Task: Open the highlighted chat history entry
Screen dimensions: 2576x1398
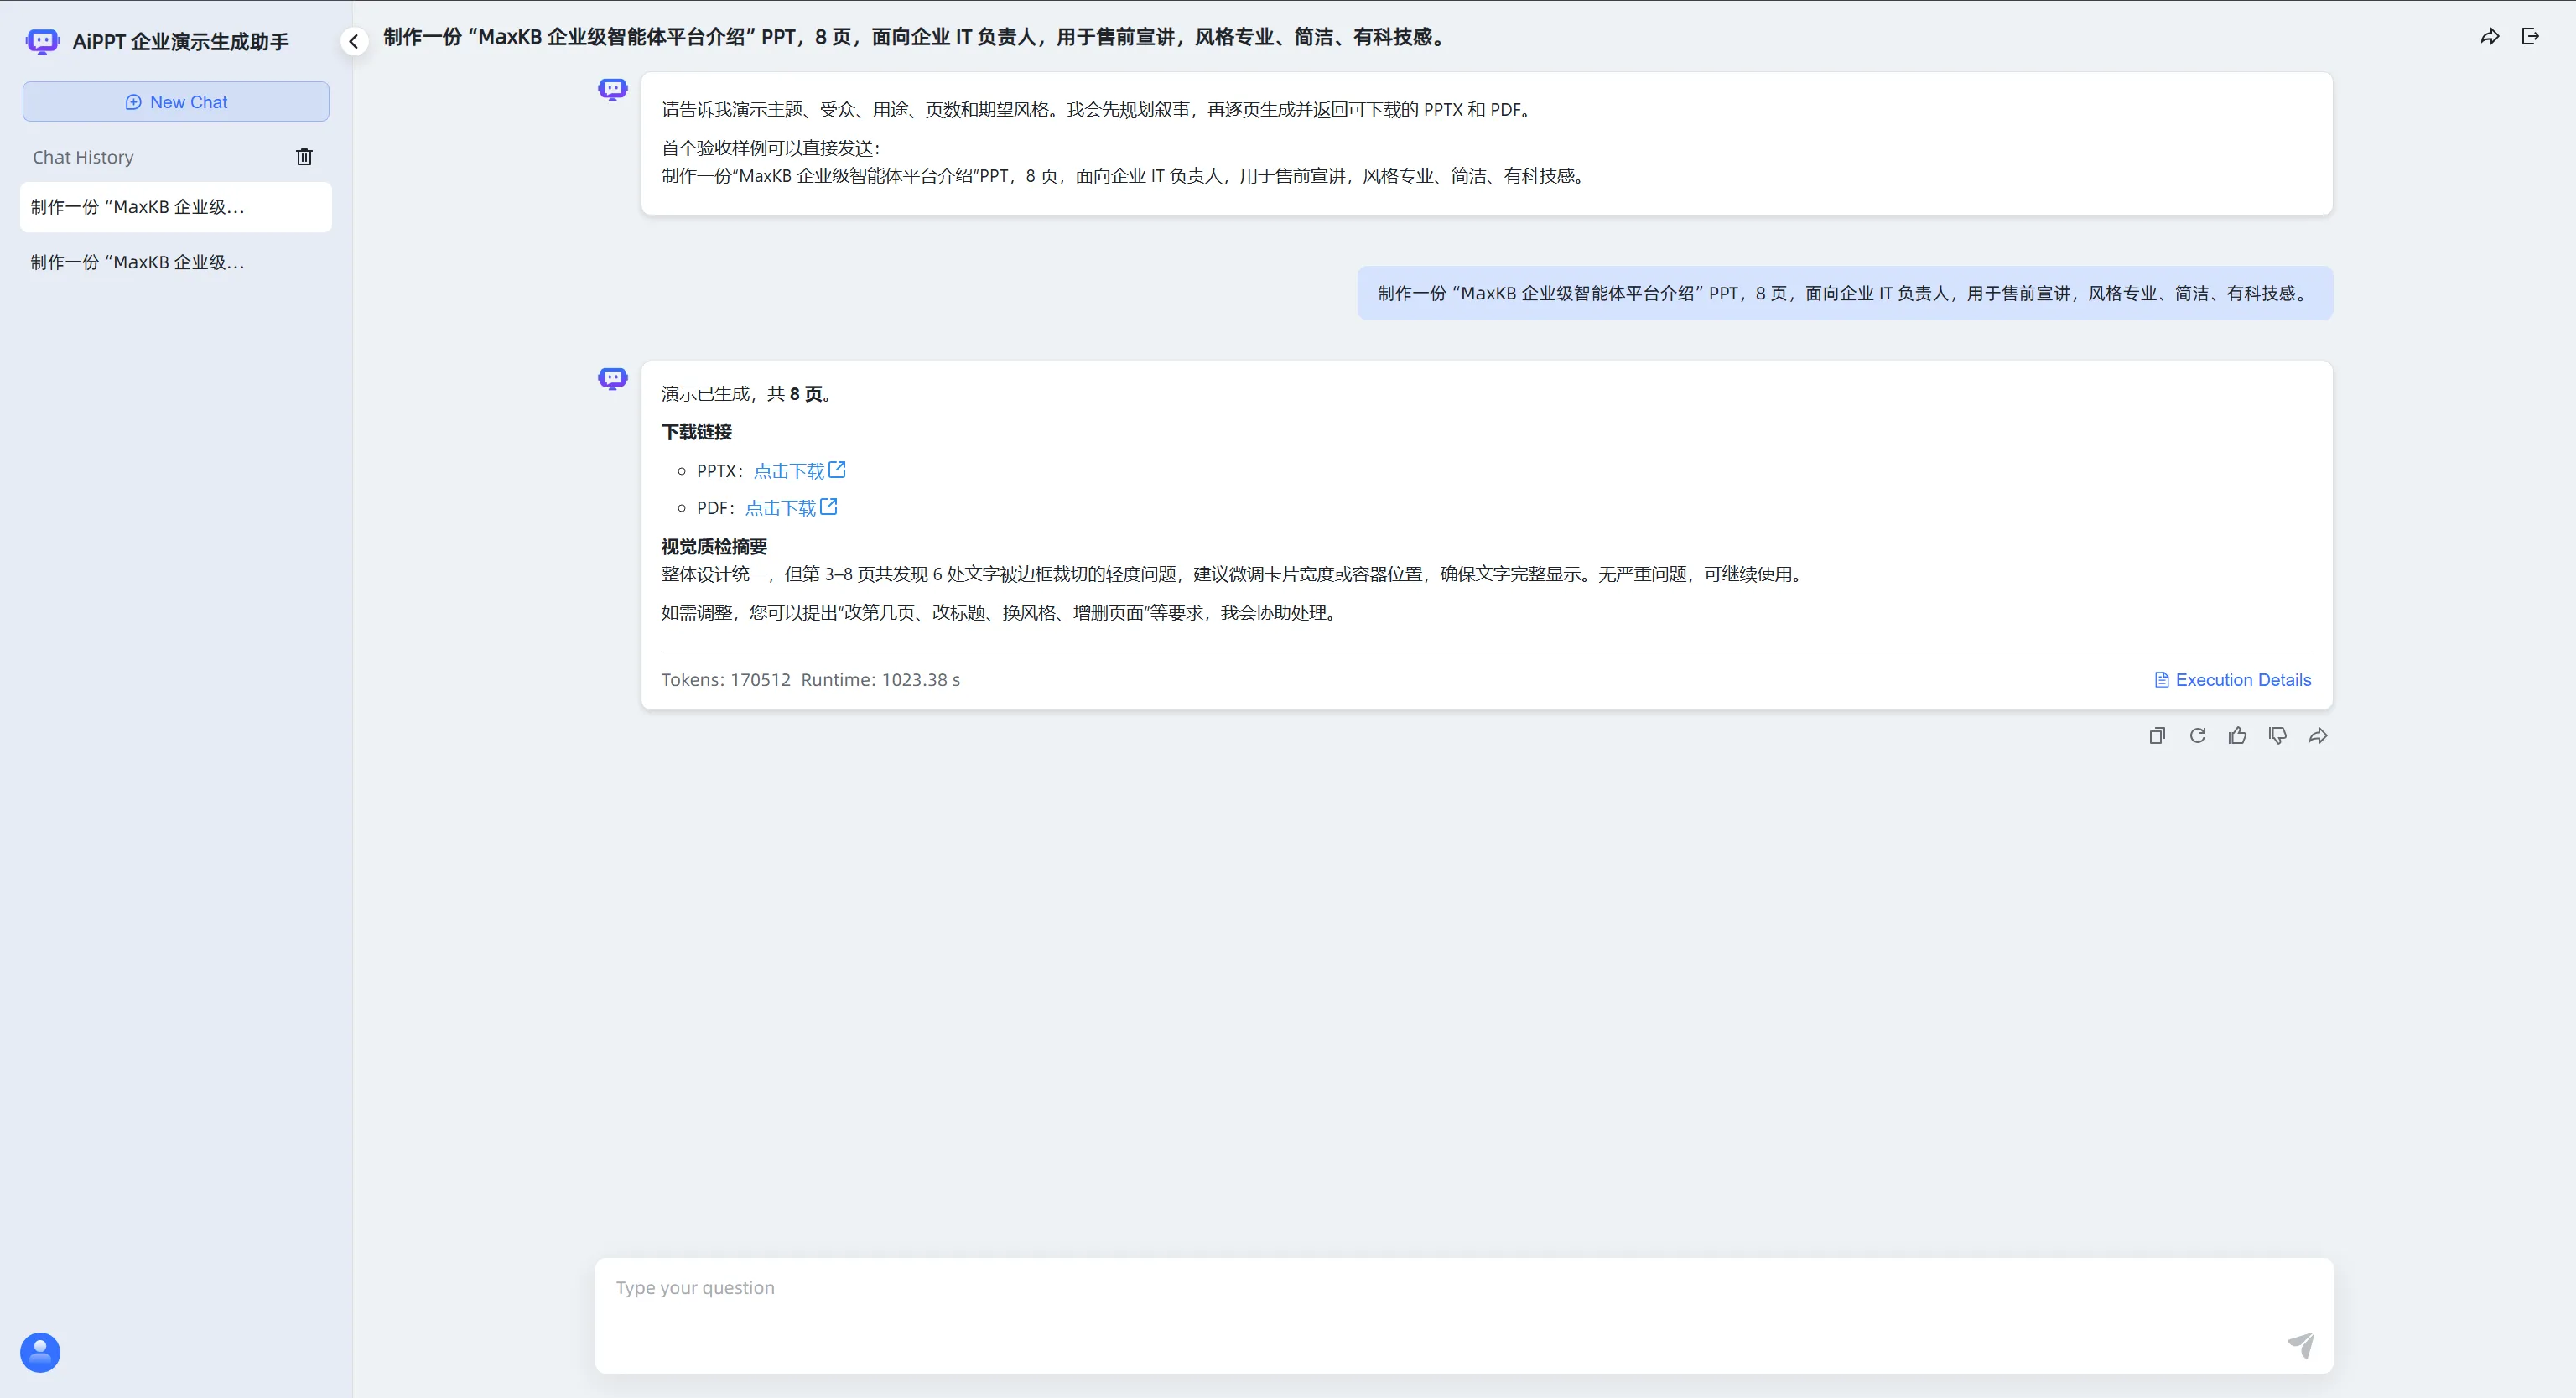Action: pos(176,207)
